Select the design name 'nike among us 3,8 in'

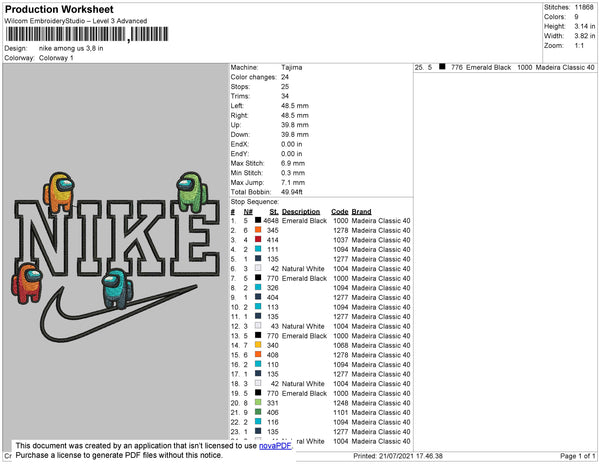(71, 48)
